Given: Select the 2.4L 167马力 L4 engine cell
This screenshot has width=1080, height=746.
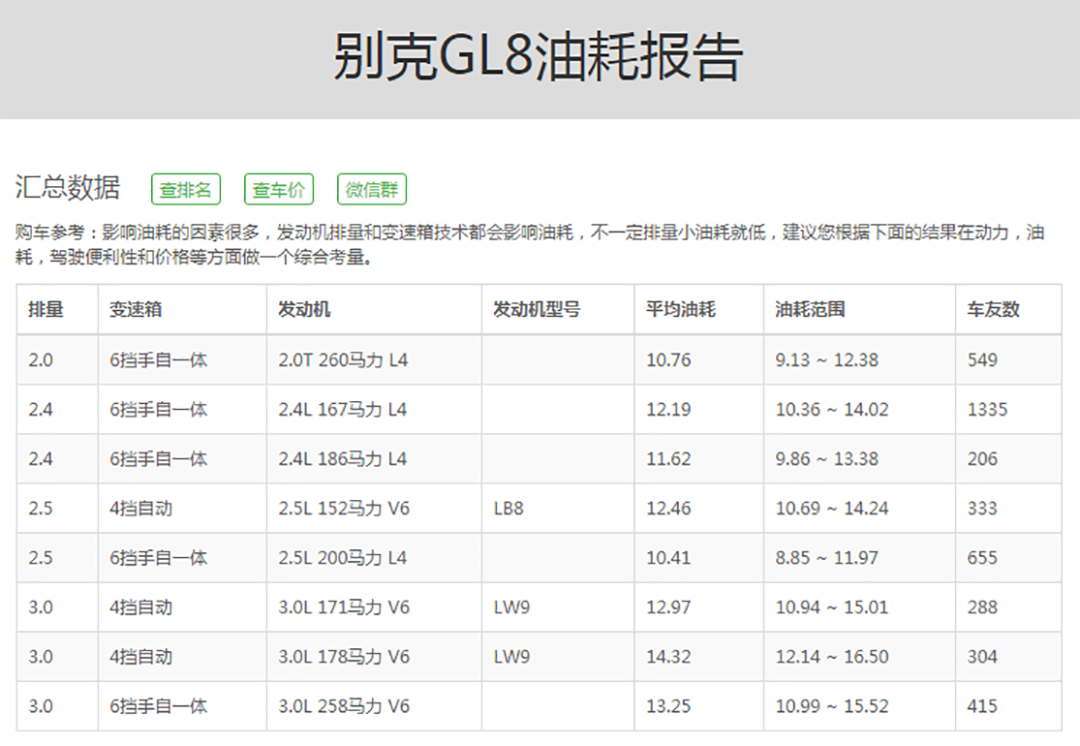Looking at the screenshot, I should click(343, 409).
